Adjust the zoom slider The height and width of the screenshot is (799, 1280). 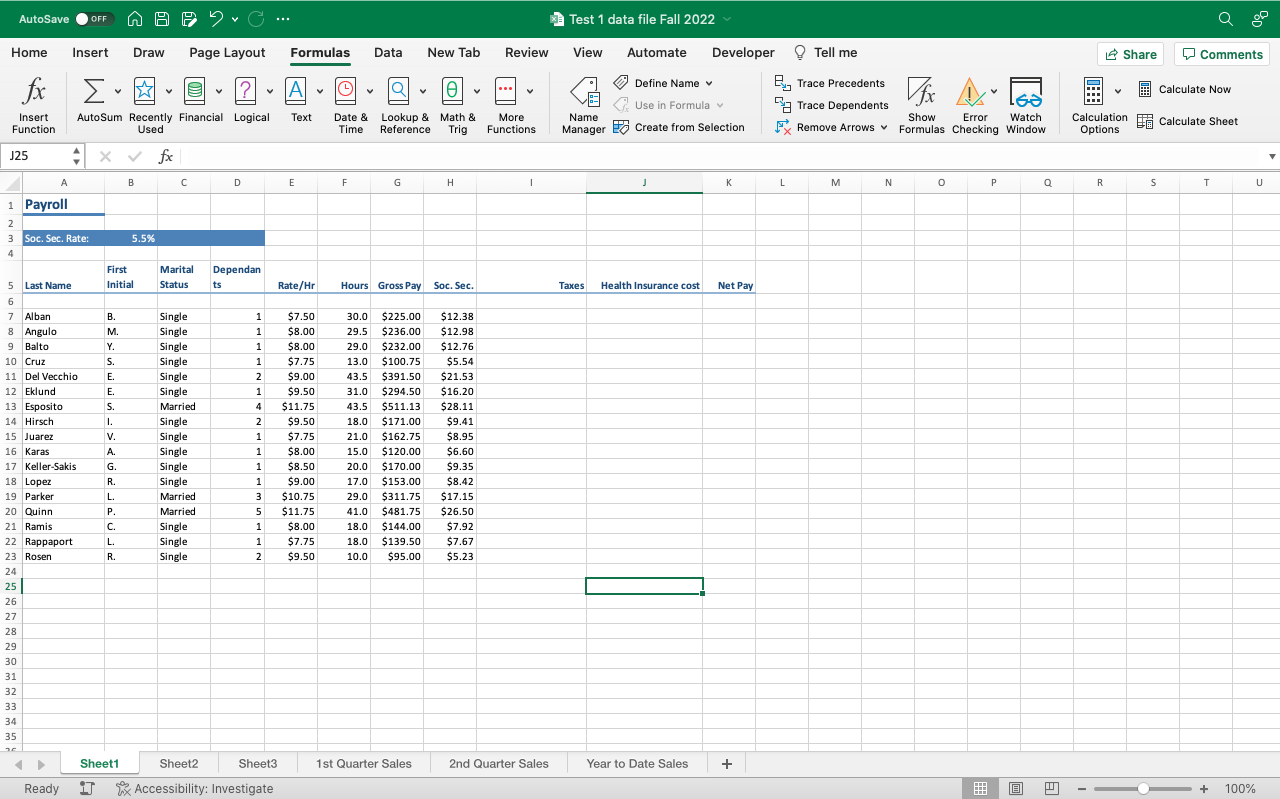point(1143,788)
